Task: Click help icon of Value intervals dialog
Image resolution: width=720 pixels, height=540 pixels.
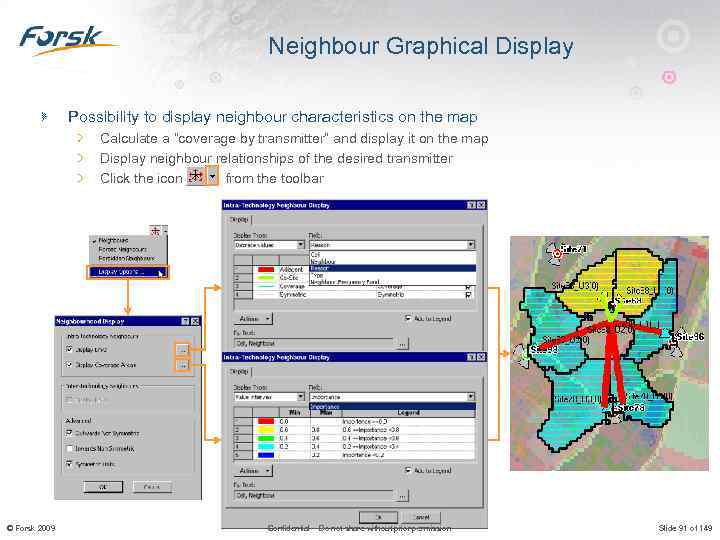Action: (472, 357)
